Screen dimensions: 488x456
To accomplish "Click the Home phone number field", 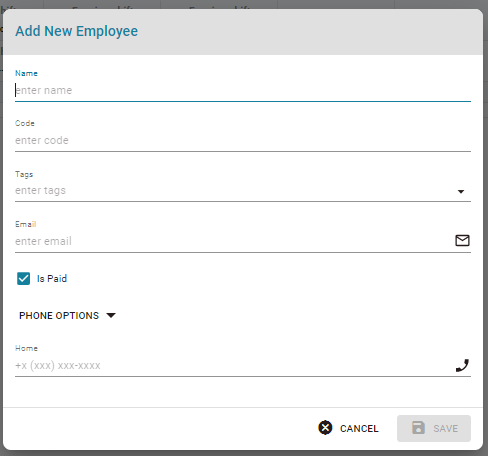I will pos(233,366).
